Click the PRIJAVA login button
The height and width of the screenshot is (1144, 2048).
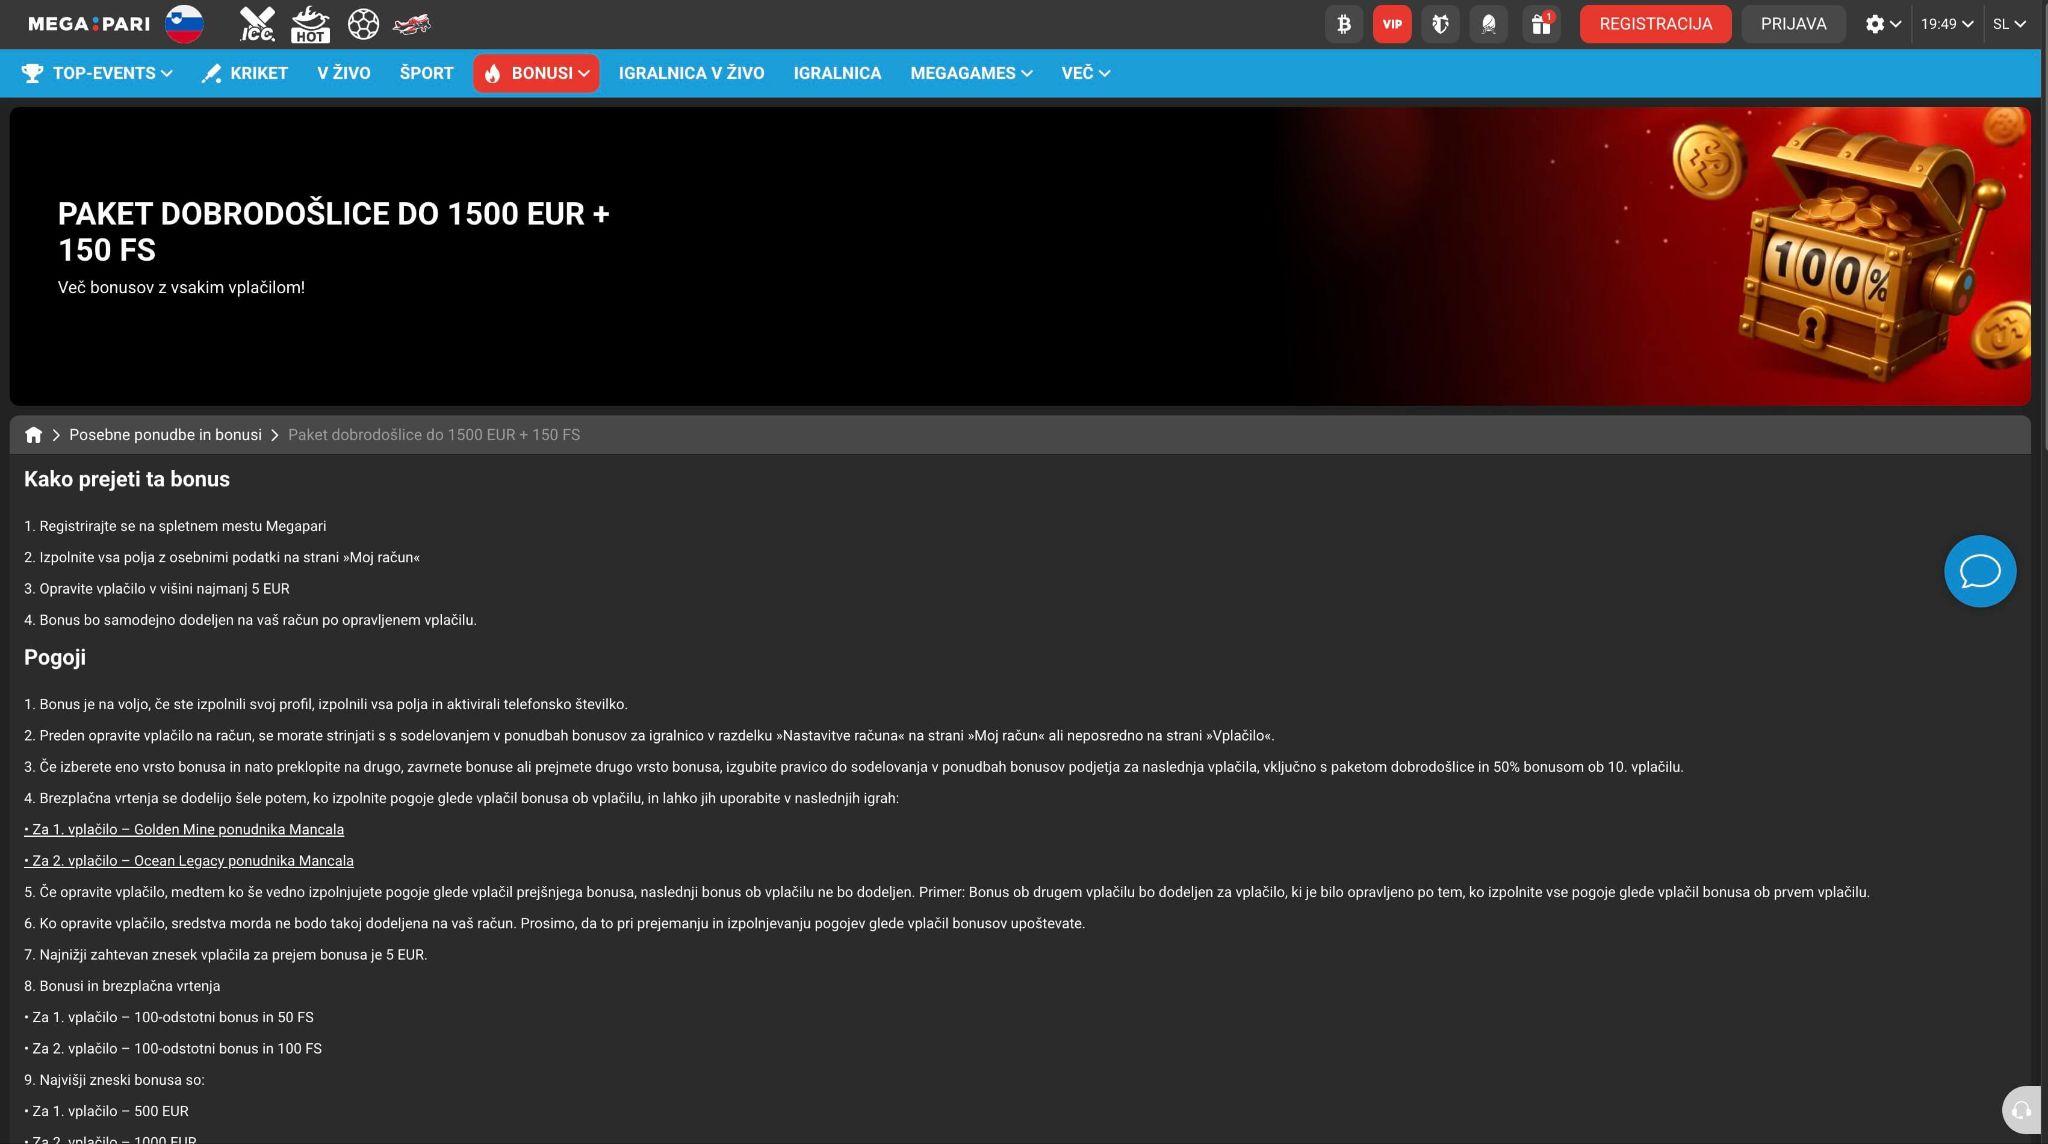[x=1793, y=24]
